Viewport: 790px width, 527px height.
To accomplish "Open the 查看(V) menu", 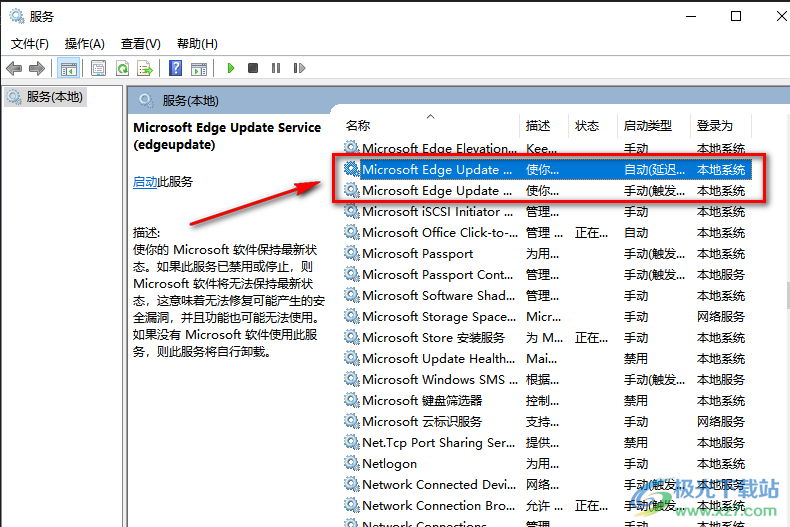I will point(141,44).
